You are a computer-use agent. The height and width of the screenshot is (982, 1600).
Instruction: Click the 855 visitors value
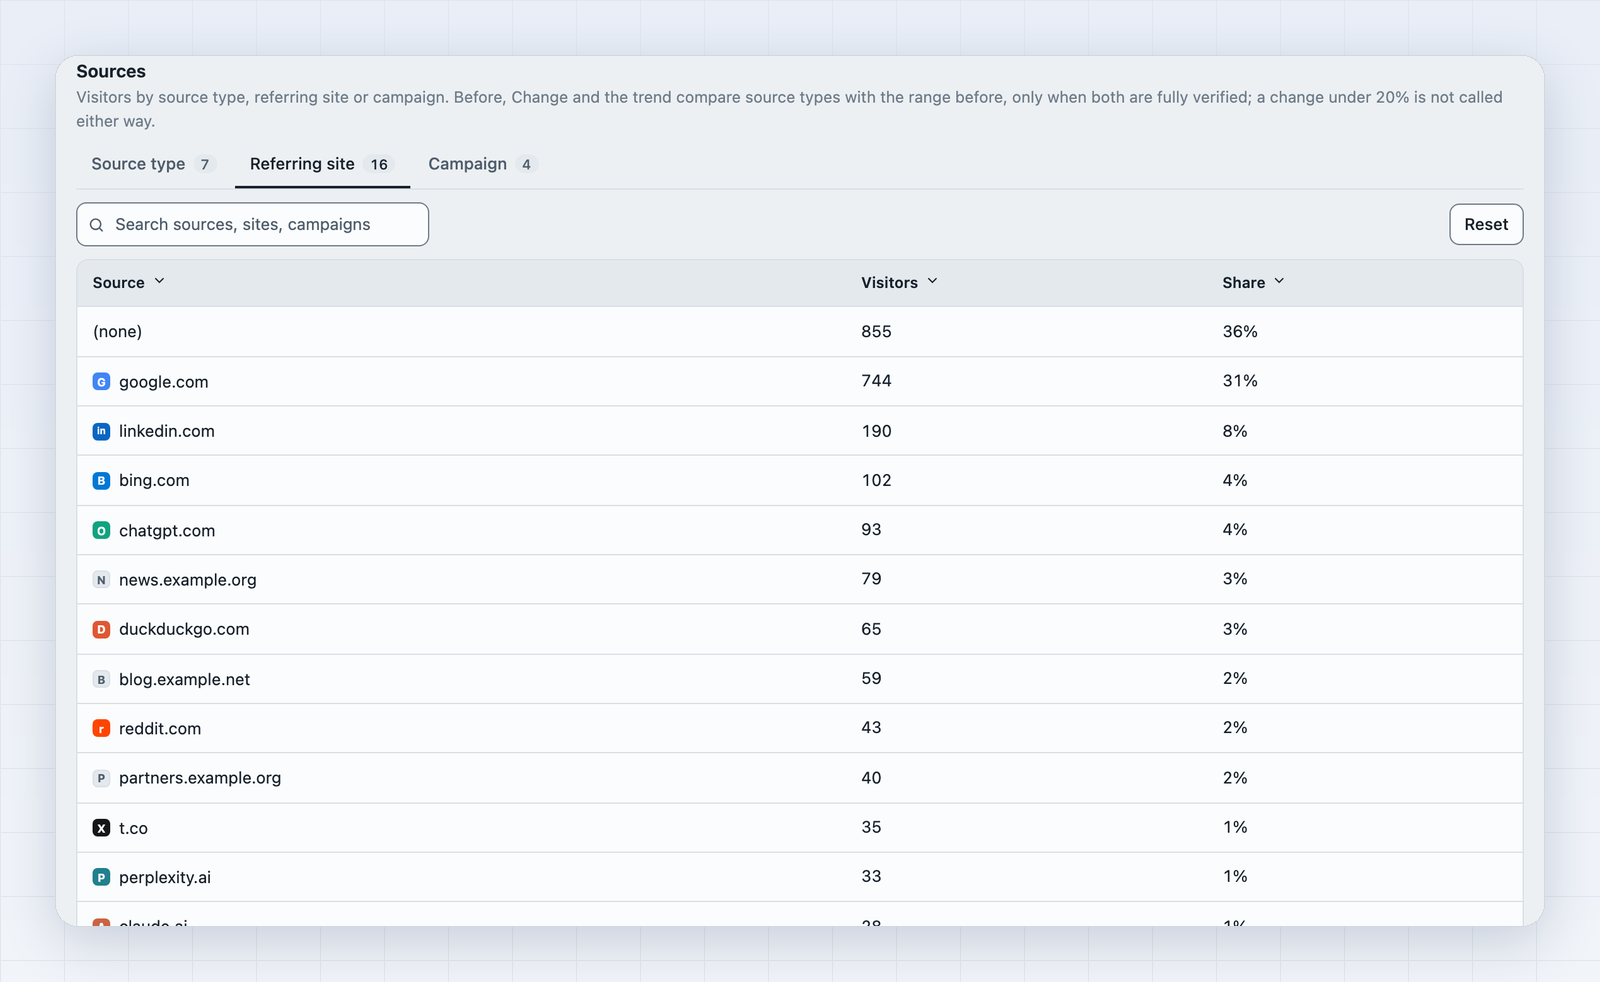pos(876,332)
